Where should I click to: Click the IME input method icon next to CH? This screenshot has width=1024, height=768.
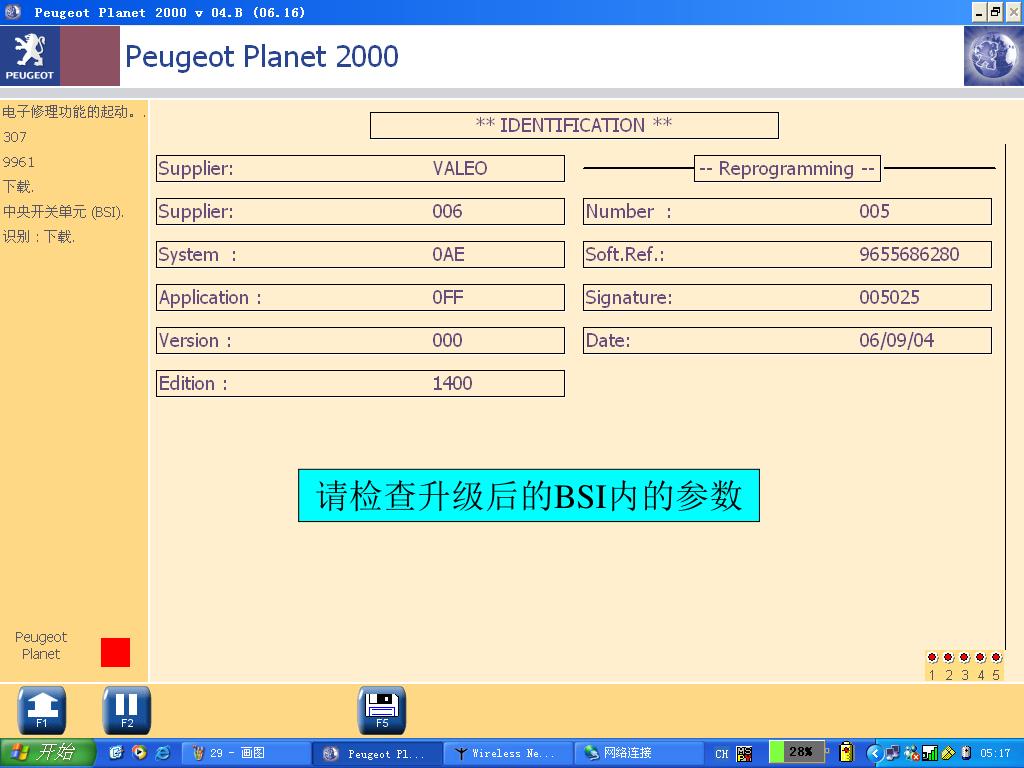tap(744, 754)
